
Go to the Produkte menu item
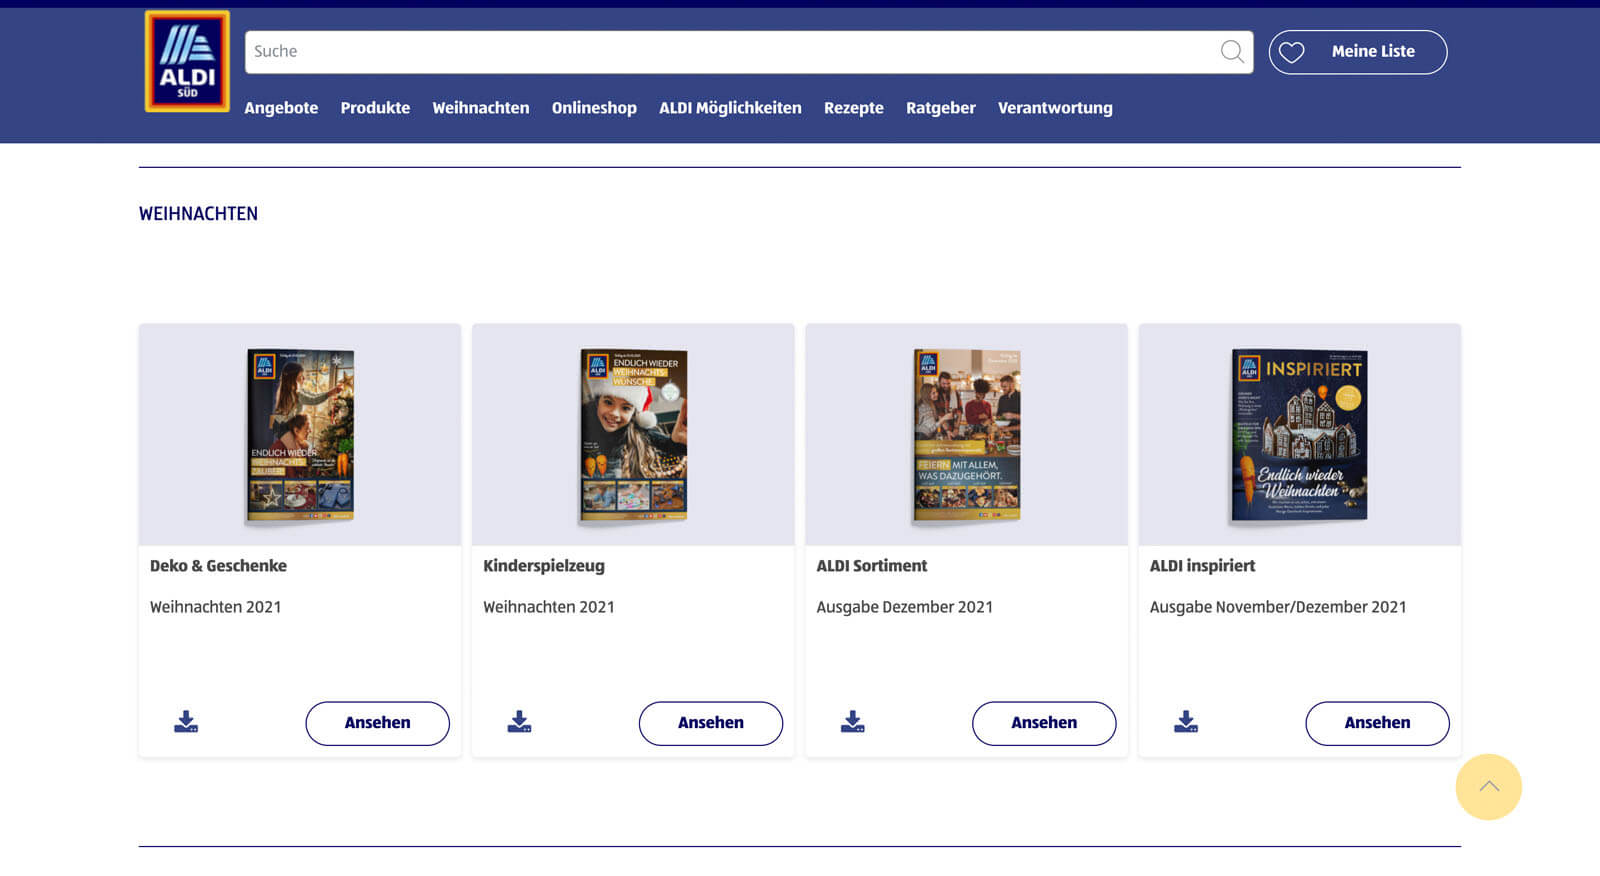(x=375, y=108)
